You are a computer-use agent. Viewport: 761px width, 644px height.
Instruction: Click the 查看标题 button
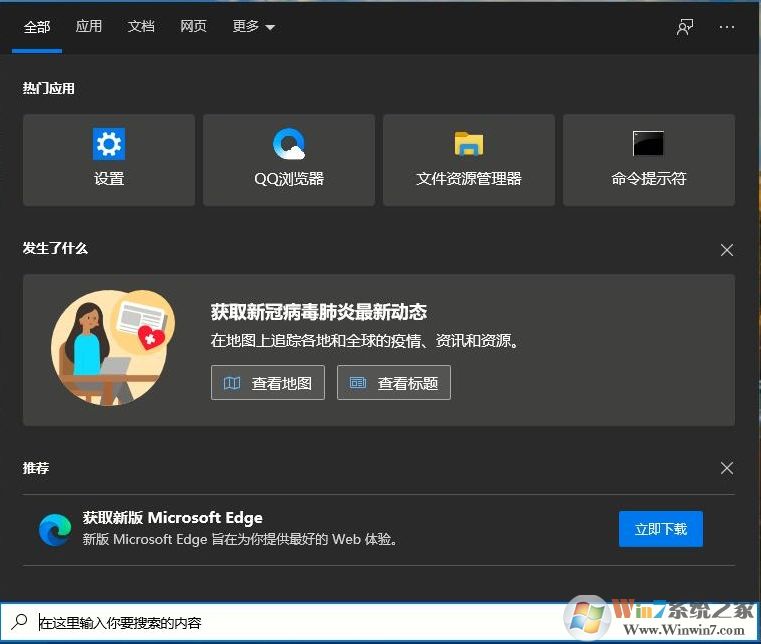(394, 383)
